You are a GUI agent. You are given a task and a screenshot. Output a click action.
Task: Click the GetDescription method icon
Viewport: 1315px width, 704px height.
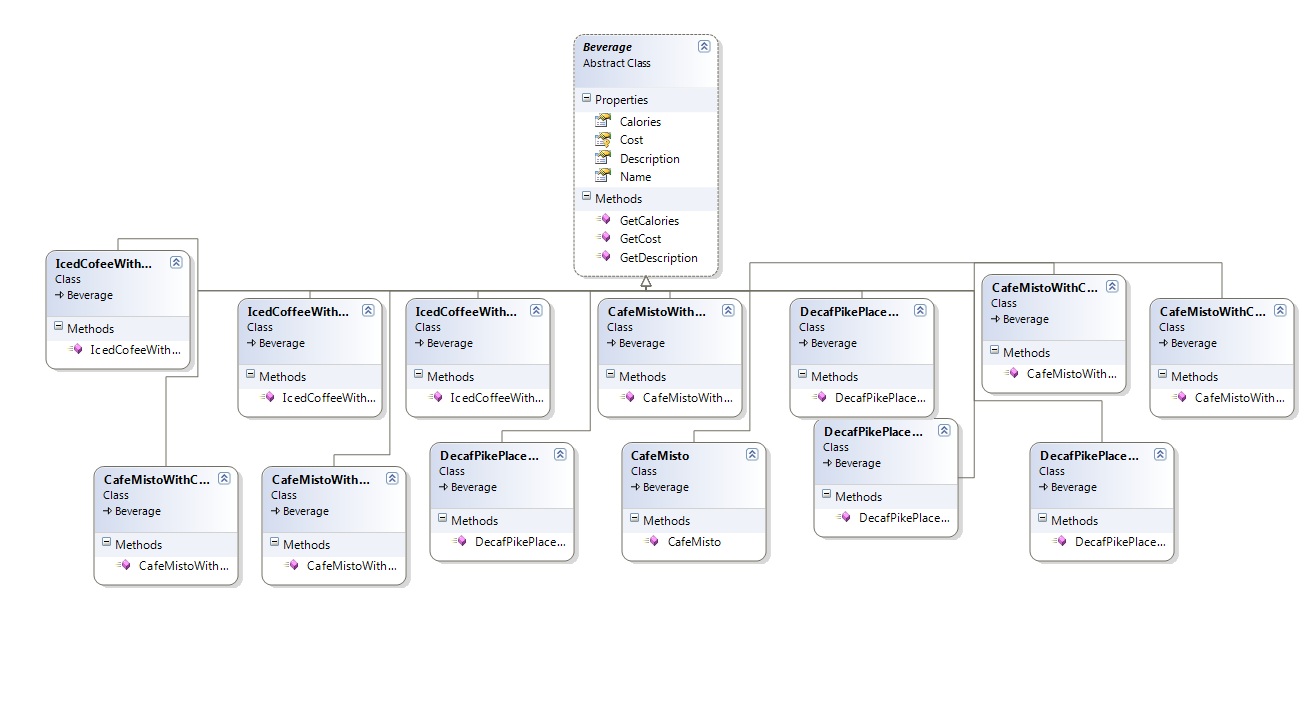(603, 257)
